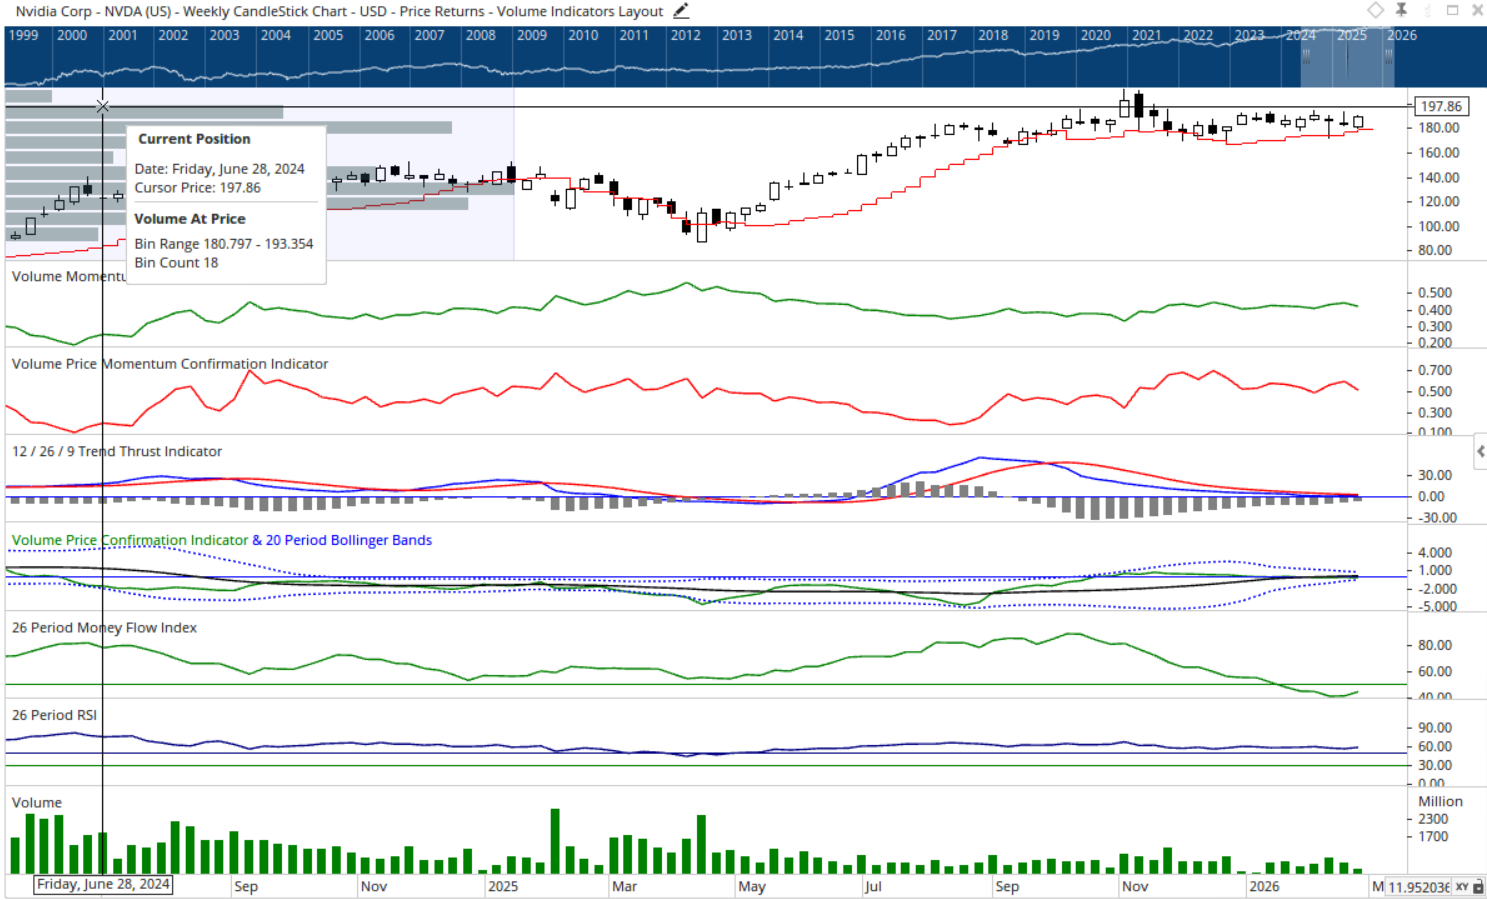This screenshot has width=1487, height=900.
Task: Select the 26 Period Money Flow Index title
Action: pyautogui.click(x=104, y=628)
